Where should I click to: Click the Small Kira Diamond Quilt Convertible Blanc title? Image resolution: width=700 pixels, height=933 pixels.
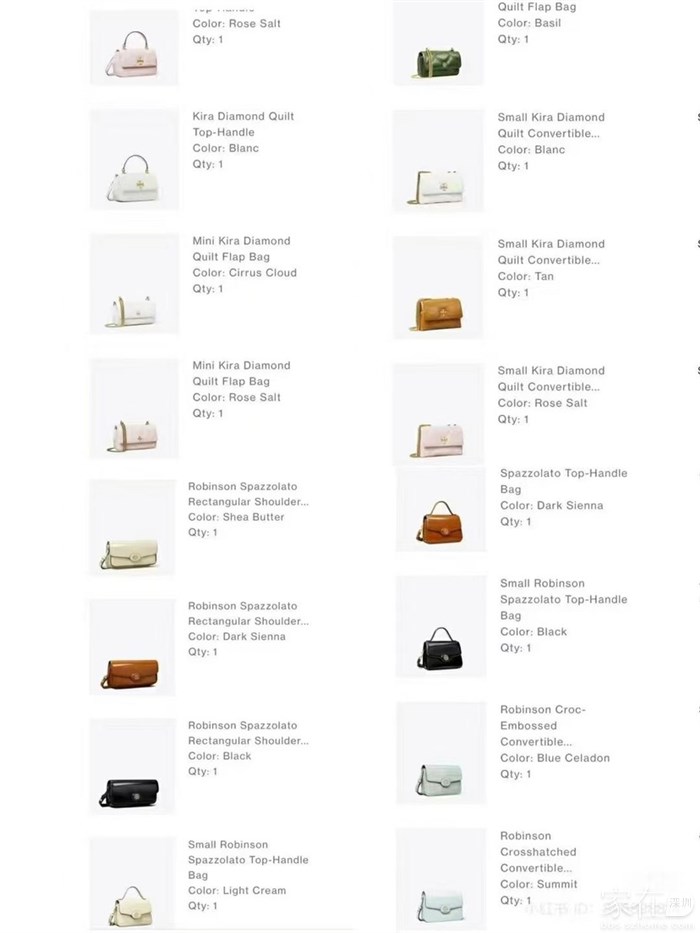(551, 126)
